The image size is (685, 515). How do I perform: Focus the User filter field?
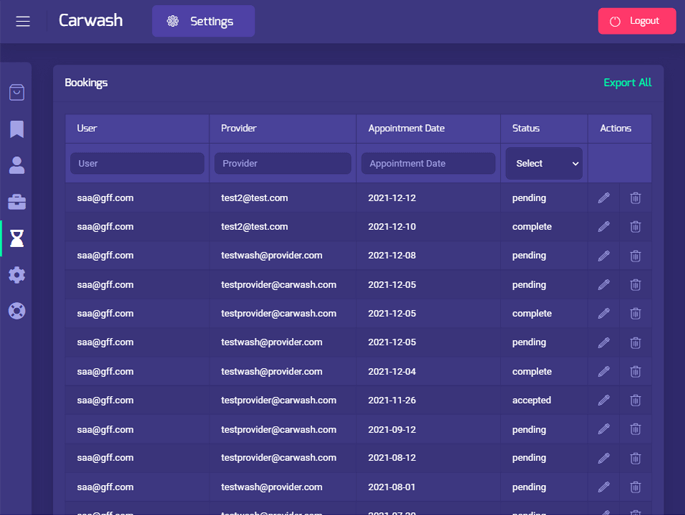pos(137,164)
